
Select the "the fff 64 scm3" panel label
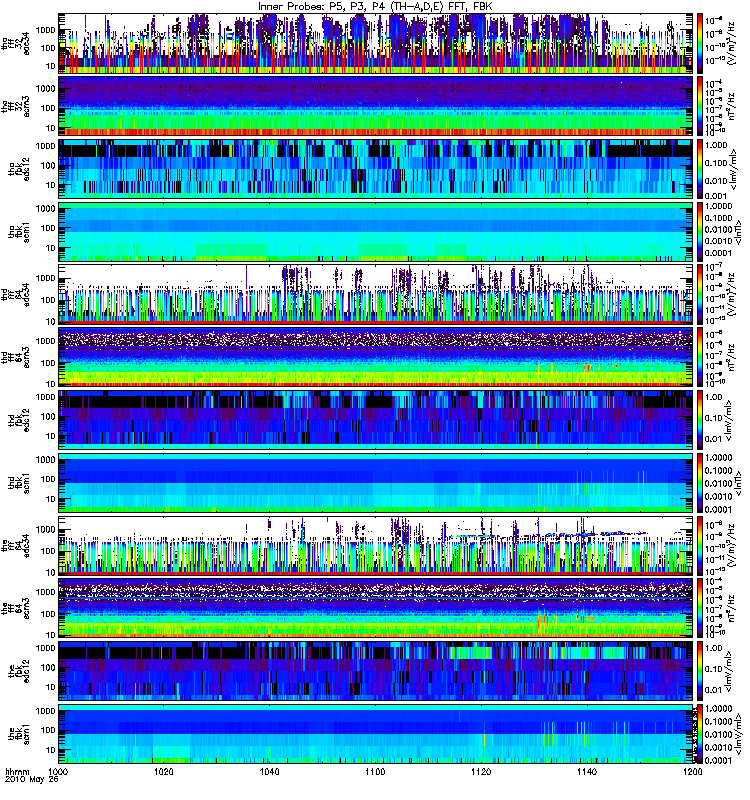[x=15, y=607]
